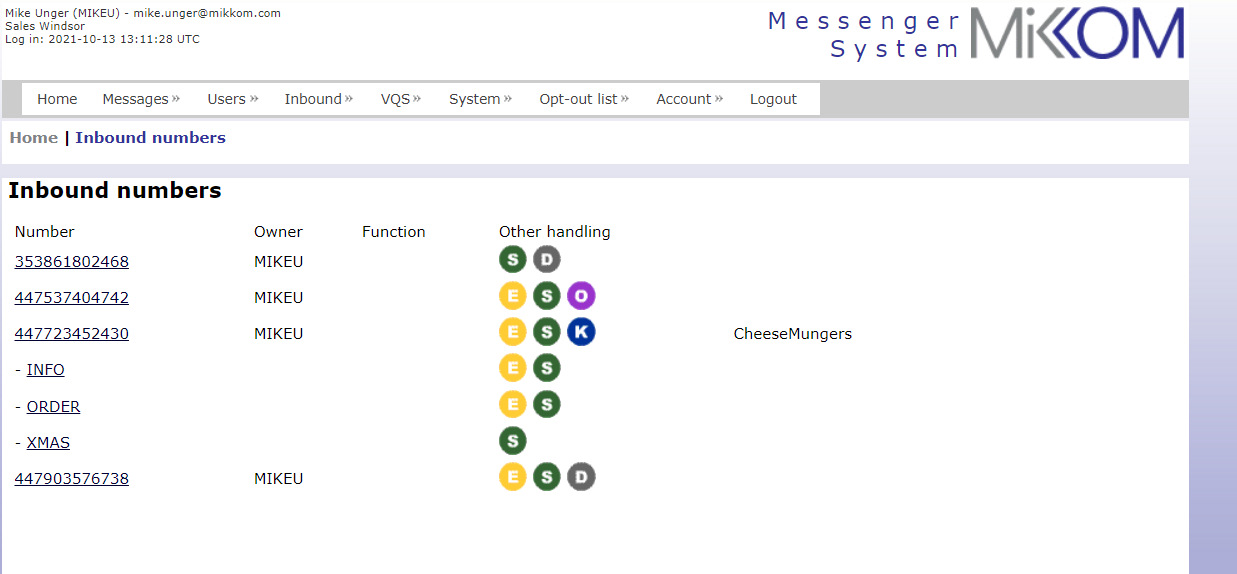Open inbound number 447723452430
The image size is (1237, 574).
(71, 334)
